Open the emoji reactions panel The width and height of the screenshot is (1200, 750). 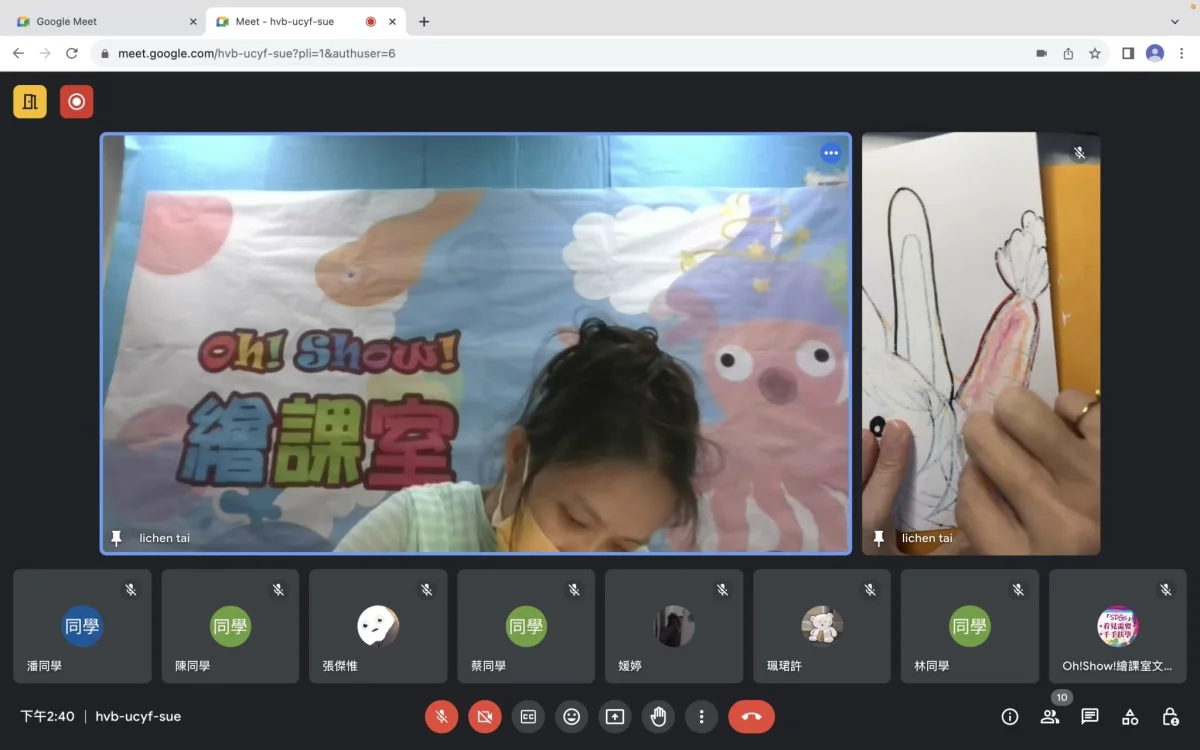(x=571, y=716)
